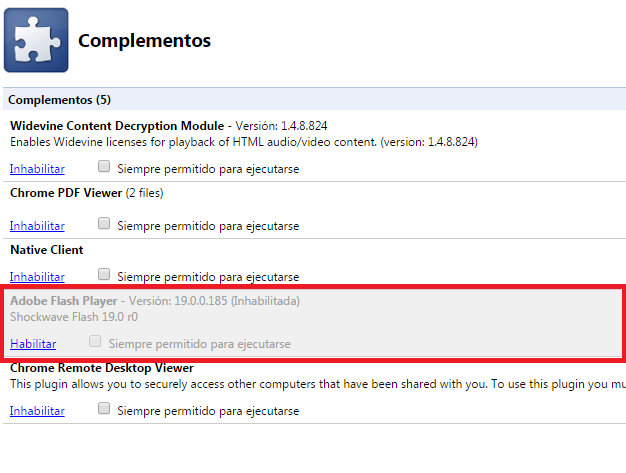Click the Widevine licenses description text
The image size is (626, 473).
click(243, 142)
